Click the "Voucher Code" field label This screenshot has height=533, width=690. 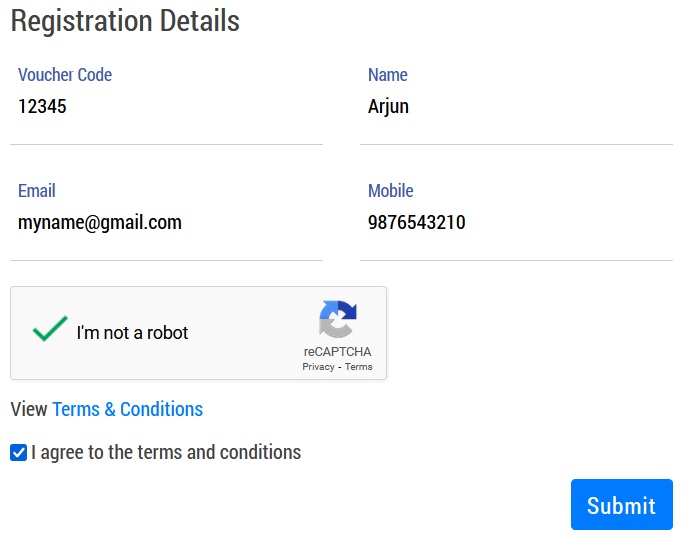[65, 75]
